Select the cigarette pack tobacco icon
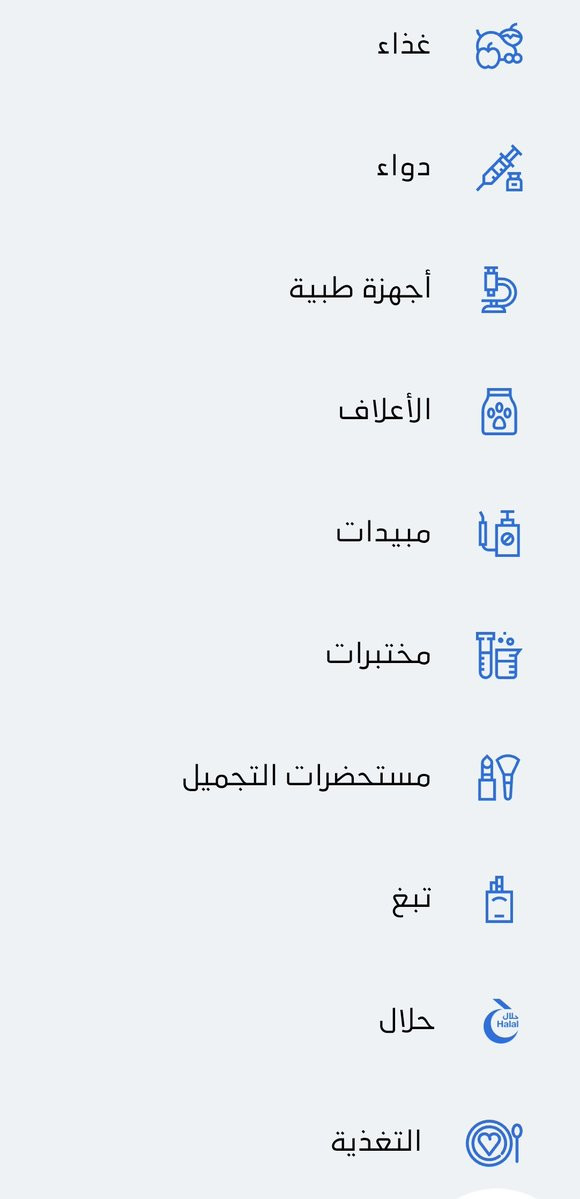580x1199 pixels. coord(499,899)
